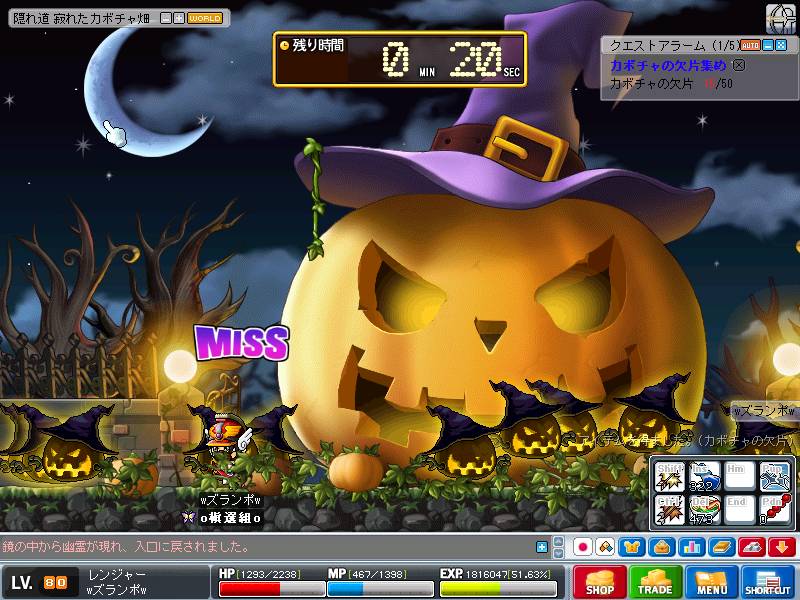This screenshot has height=600, width=800.
Task: Click the small orange pumpkin on ground
Action: [x=356, y=471]
